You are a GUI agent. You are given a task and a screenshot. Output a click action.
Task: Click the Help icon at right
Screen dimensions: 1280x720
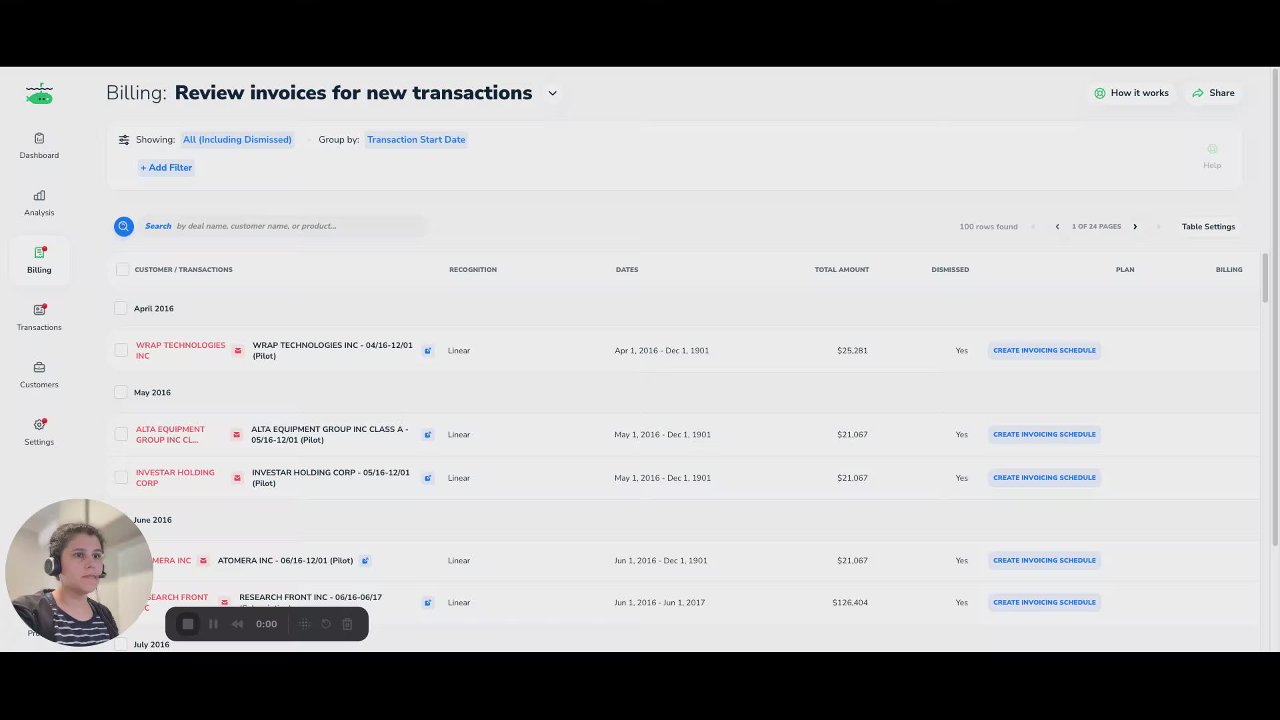1212,155
